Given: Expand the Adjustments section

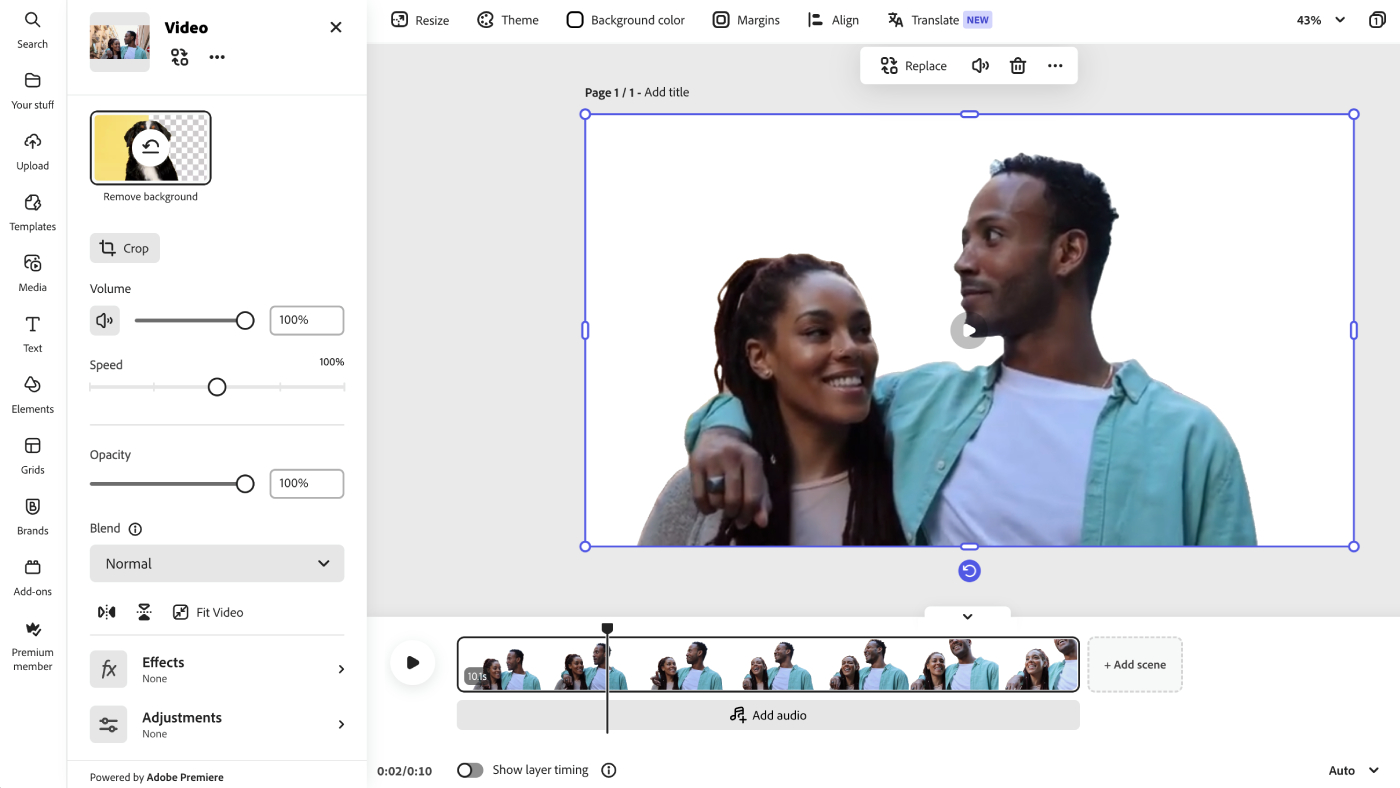Looking at the screenshot, I should (217, 724).
